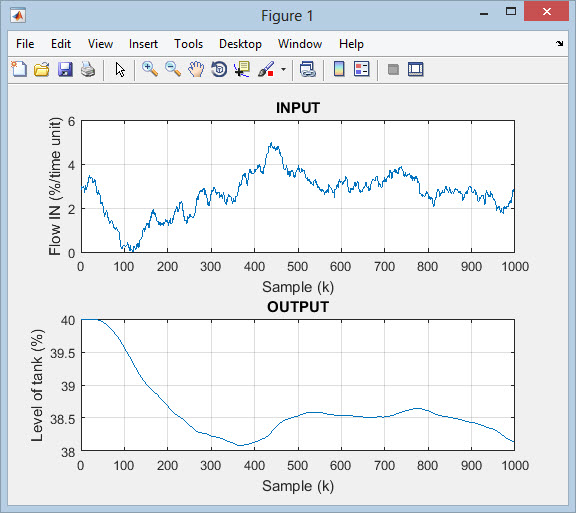The width and height of the screenshot is (576, 513).
Task: Click Show Plot Tools and dock icon
Action: (415, 69)
